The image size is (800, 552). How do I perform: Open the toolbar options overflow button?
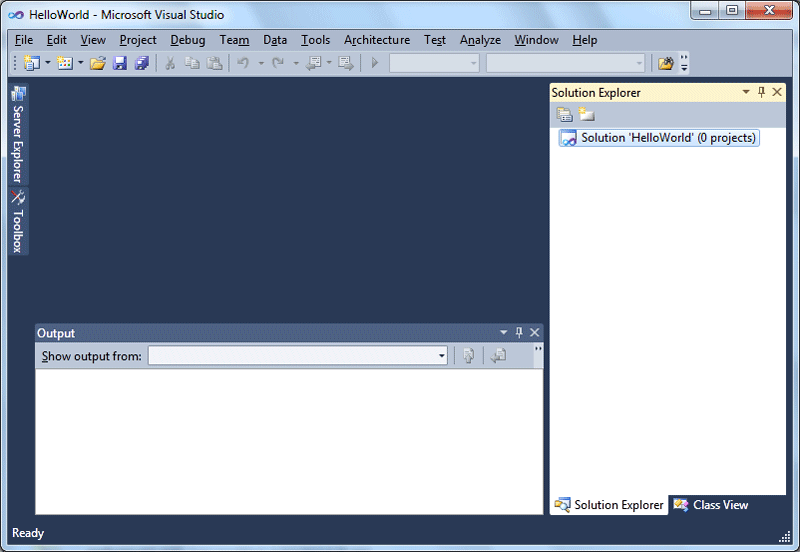pyautogui.click(x=684, y=63)
